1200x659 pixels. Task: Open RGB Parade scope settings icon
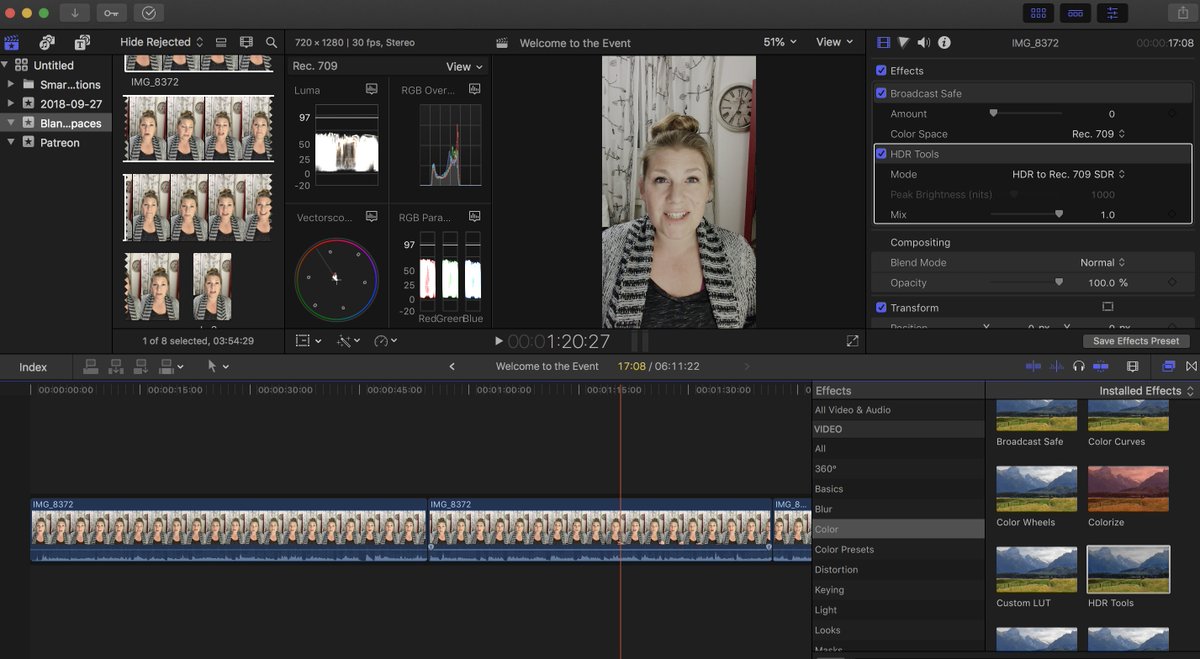click(474, 216)
